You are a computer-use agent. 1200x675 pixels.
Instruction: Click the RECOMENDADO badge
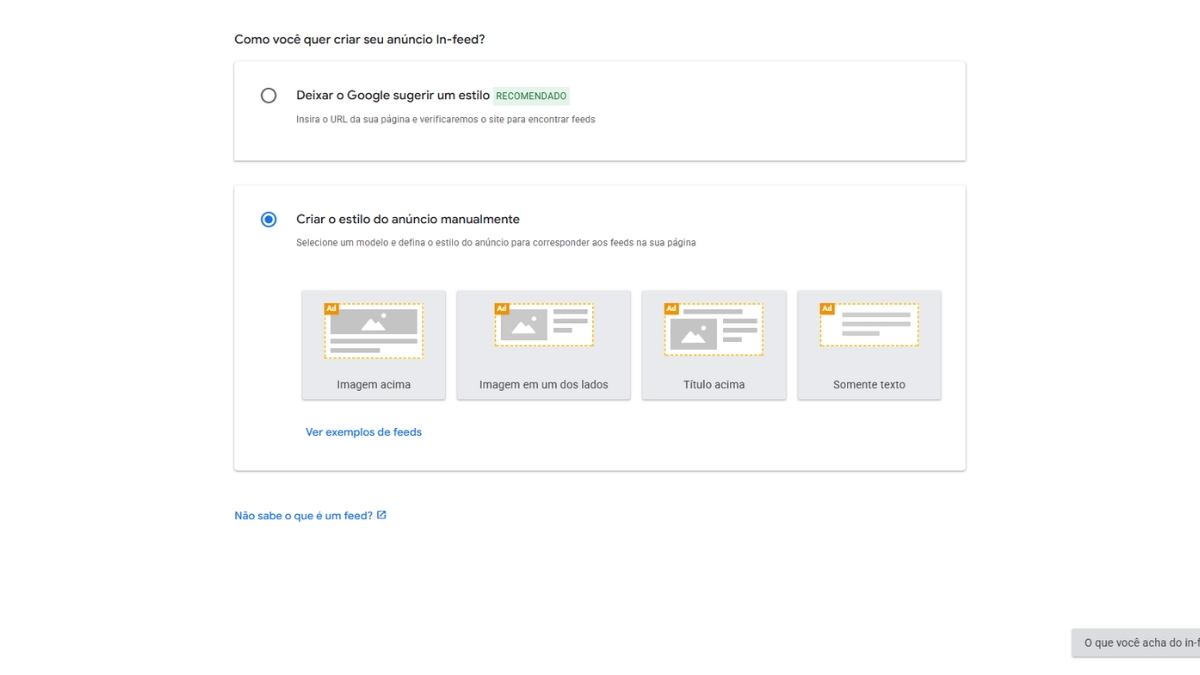[531, 96]
